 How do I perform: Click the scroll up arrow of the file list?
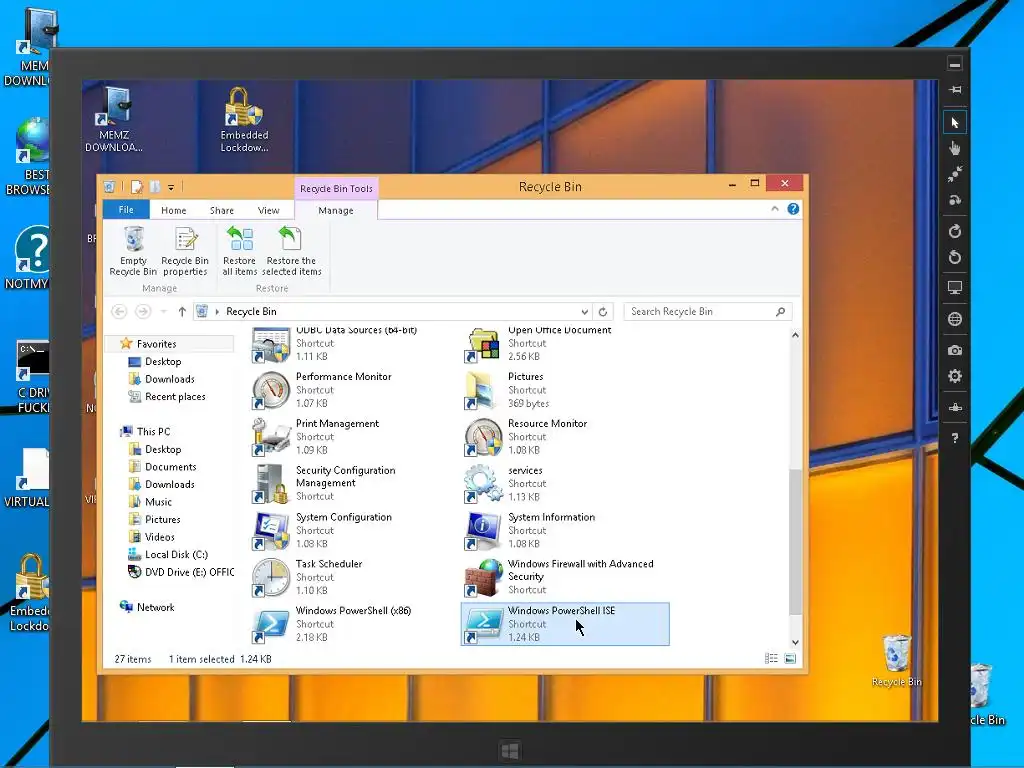pyautogui.click(x=795, y=335)
